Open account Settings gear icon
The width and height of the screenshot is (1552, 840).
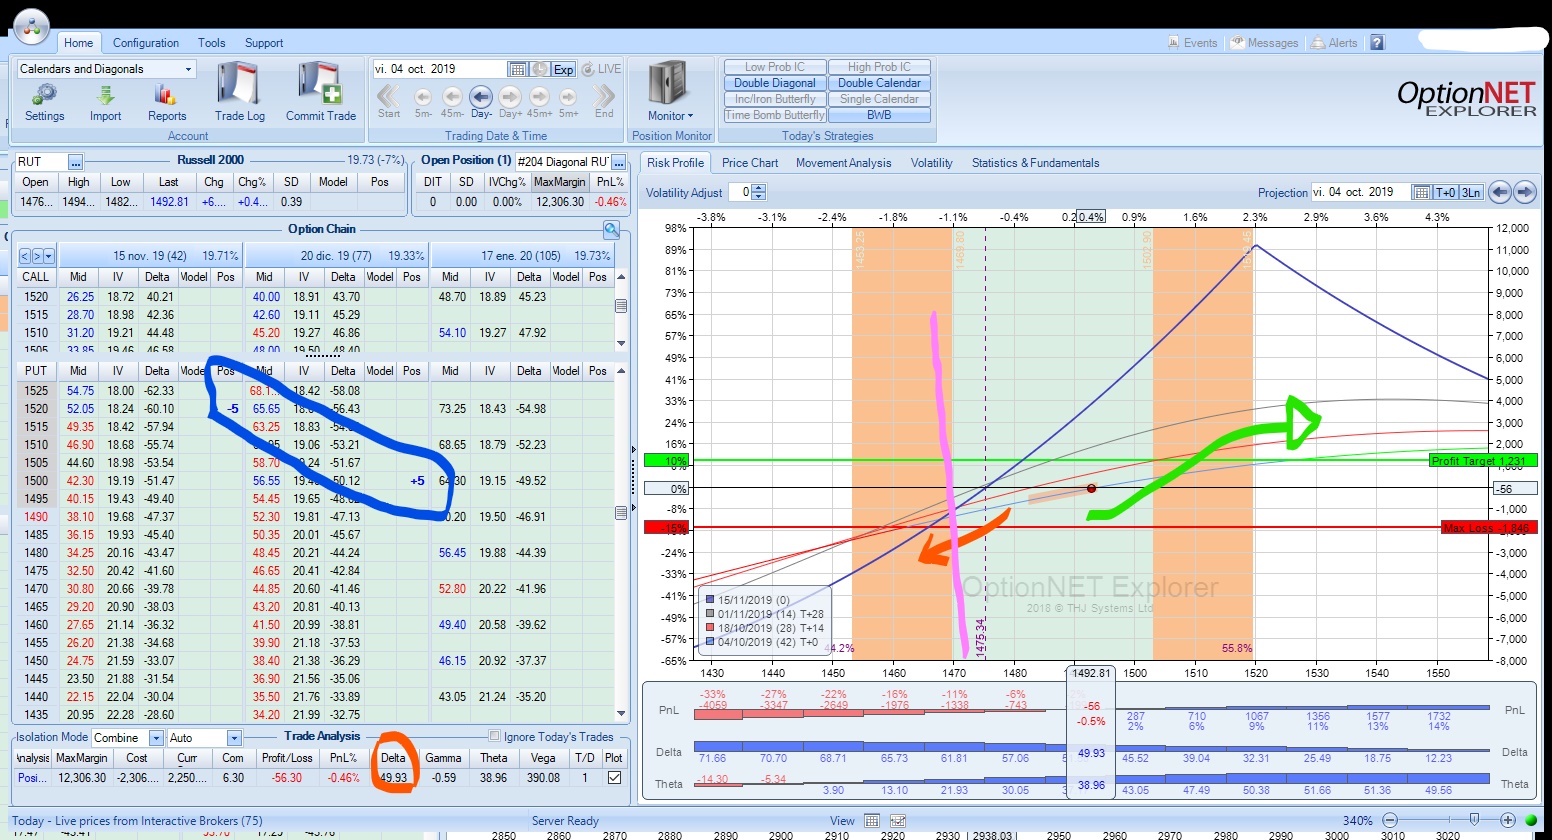(44, 96)
